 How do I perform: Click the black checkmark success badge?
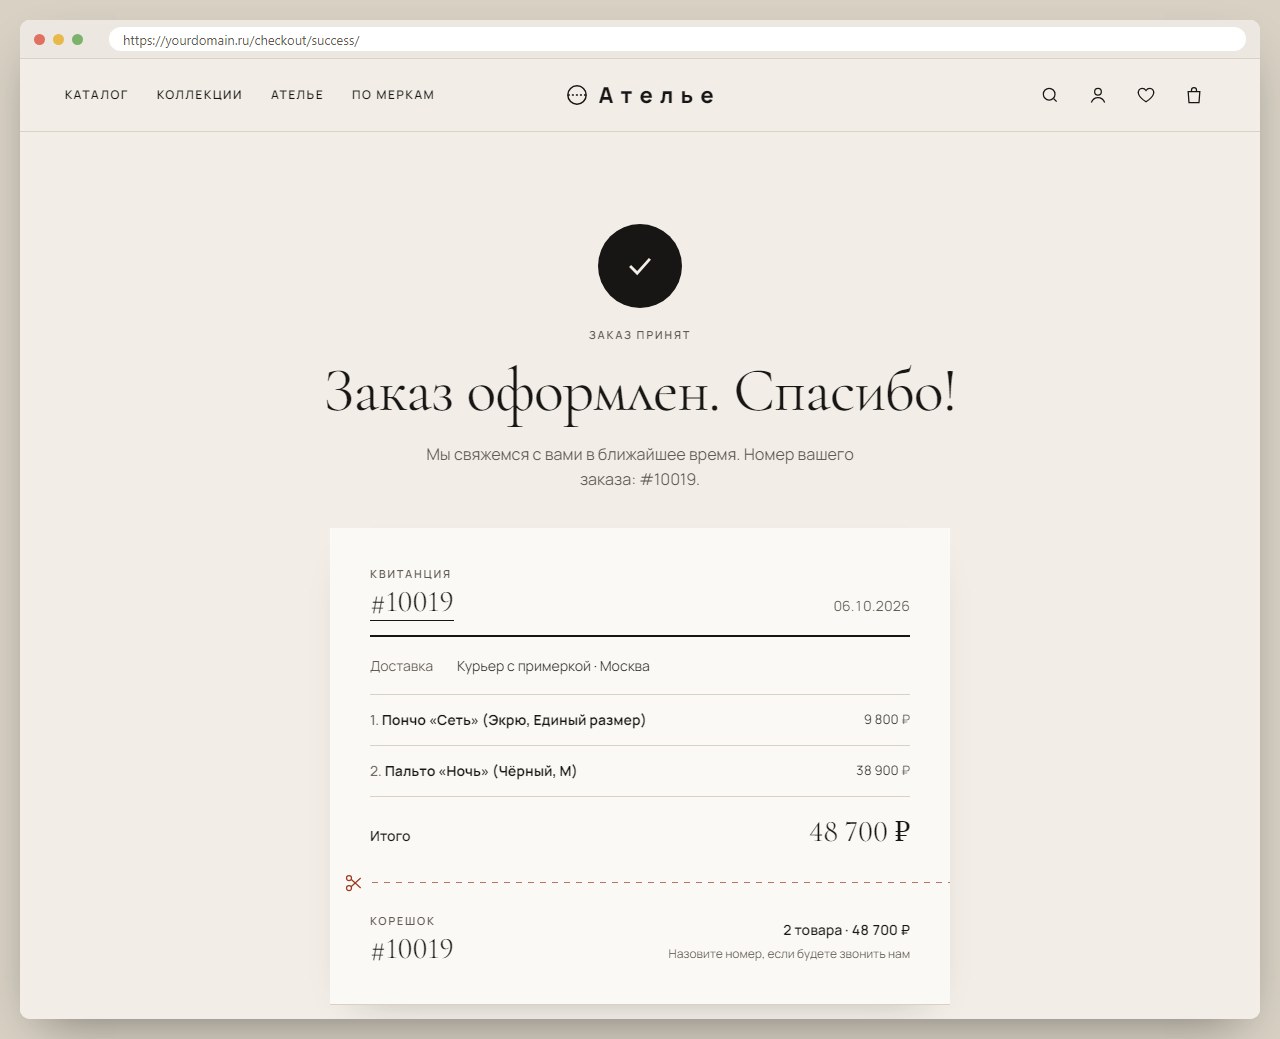(x=640, y=266)
